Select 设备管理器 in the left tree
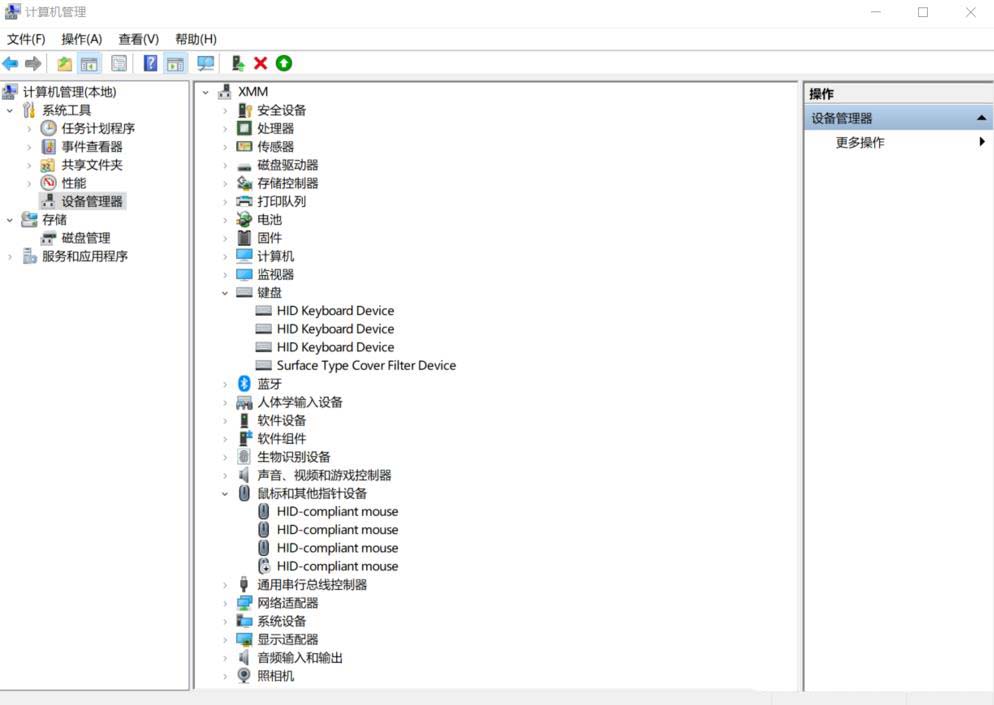This screenshot has height=705, width=994. point(92,202)
